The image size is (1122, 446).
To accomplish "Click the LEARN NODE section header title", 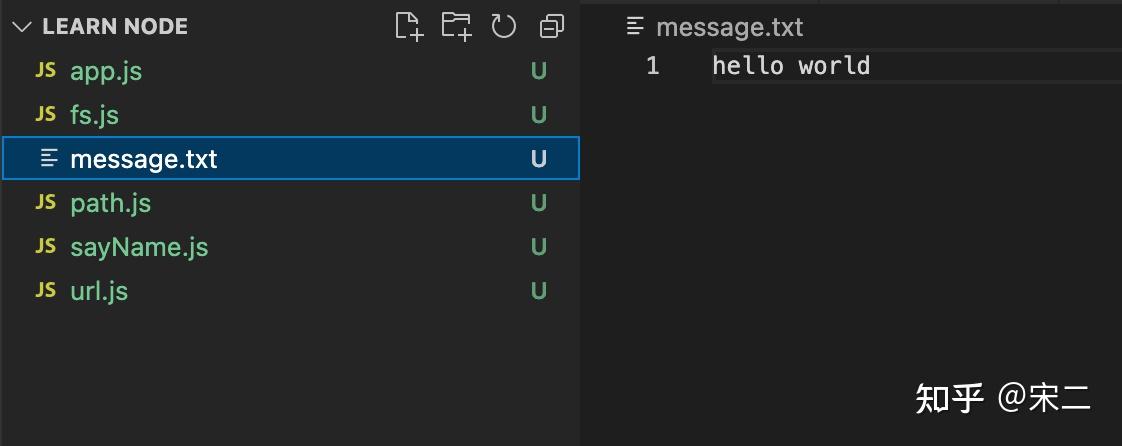I will tap(115, 27).
